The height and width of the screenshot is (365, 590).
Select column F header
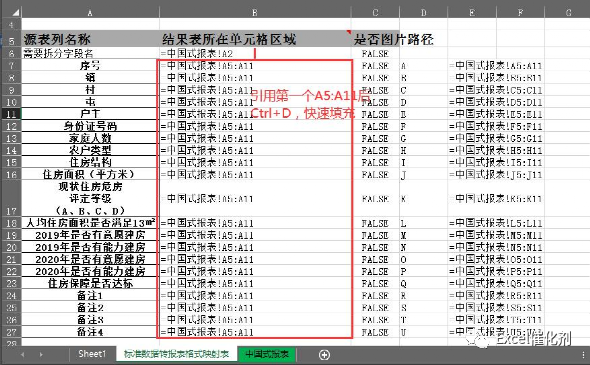(x=520, y=13)
